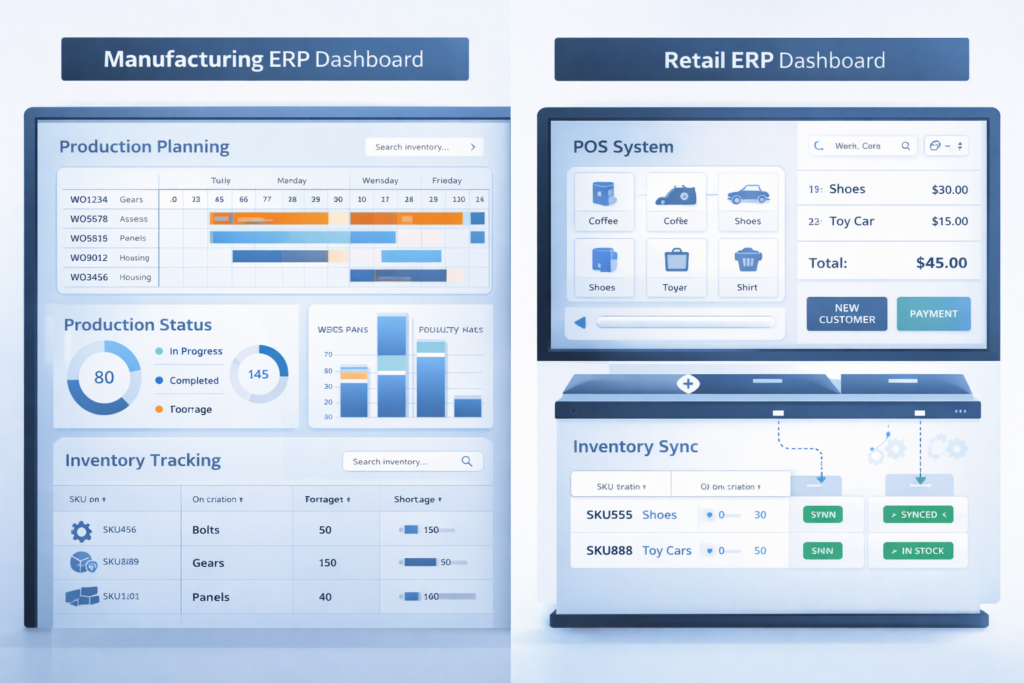The image size is (1024, 683).
Task: Select the Shirt basket product tile
Action: click(748, 267)
